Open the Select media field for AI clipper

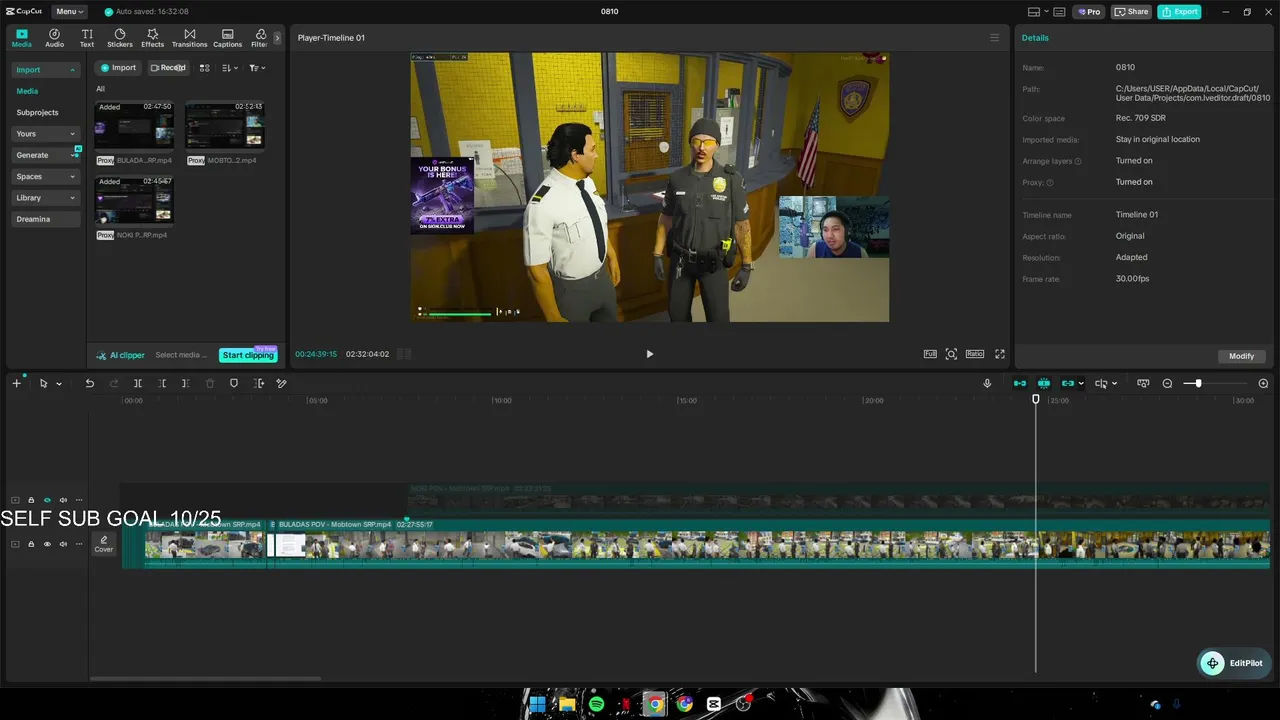tap(181, 355)
